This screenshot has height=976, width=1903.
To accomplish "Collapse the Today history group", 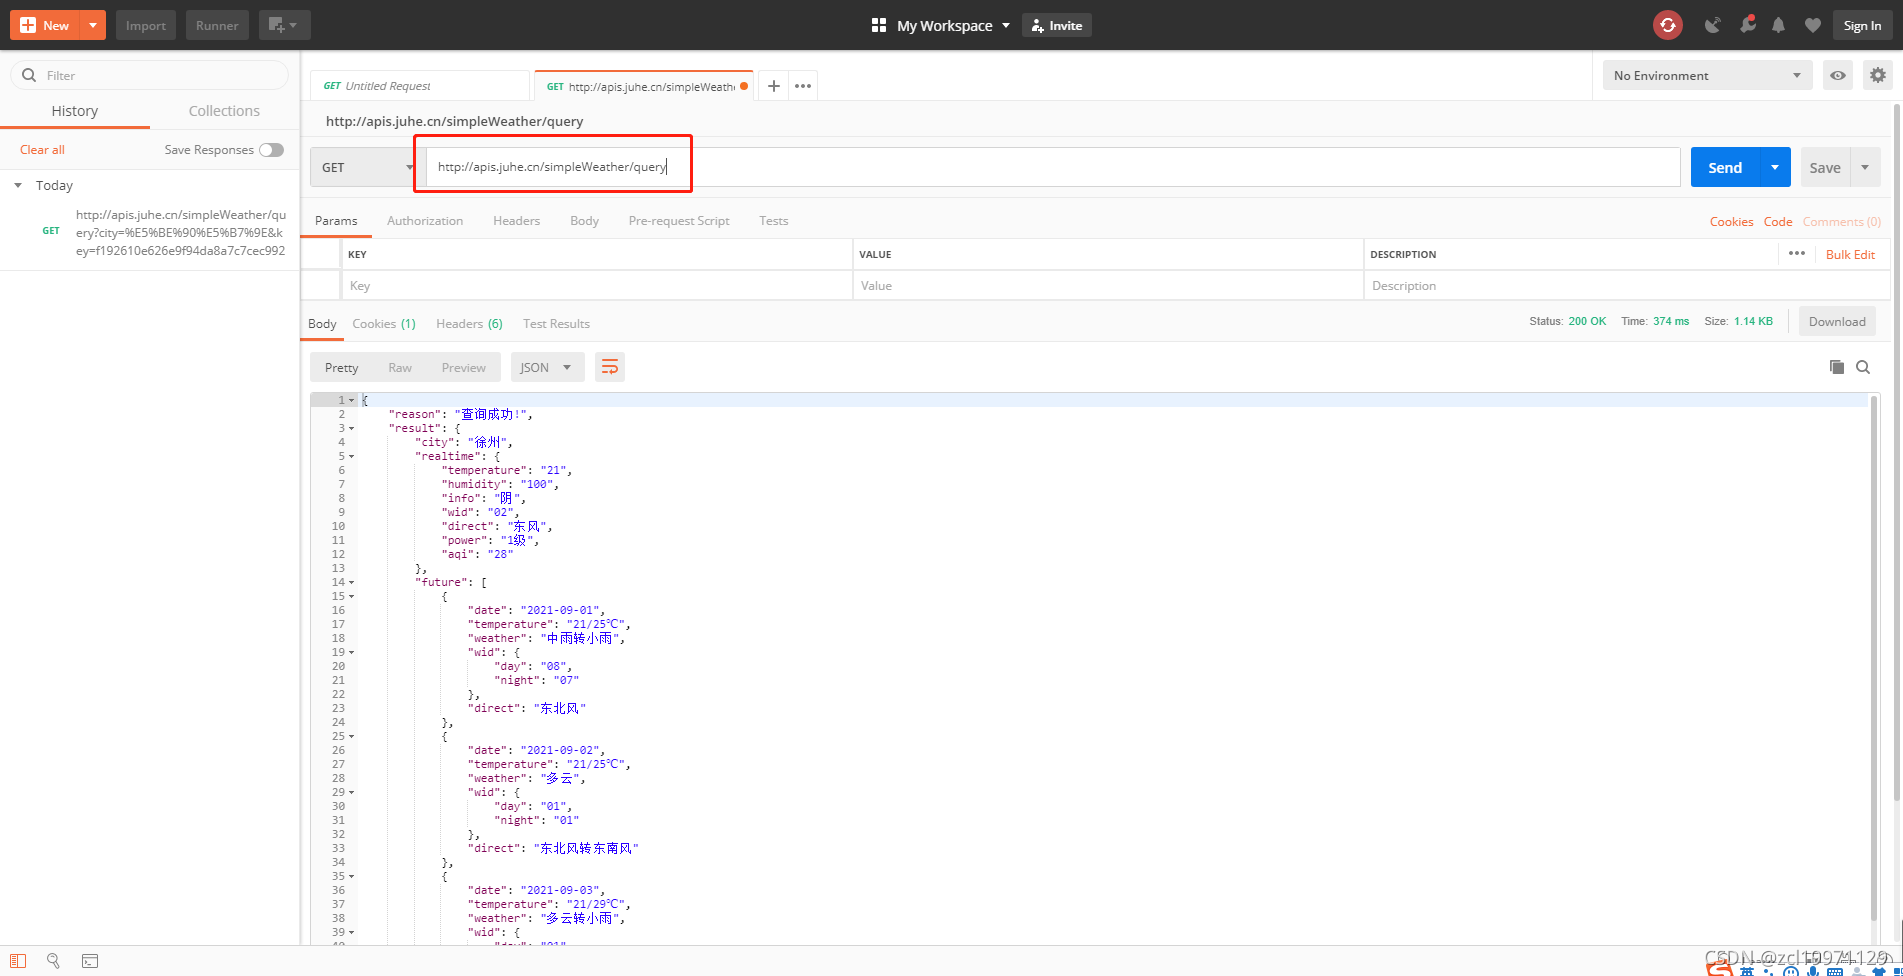I will click(x=18, y=185).
